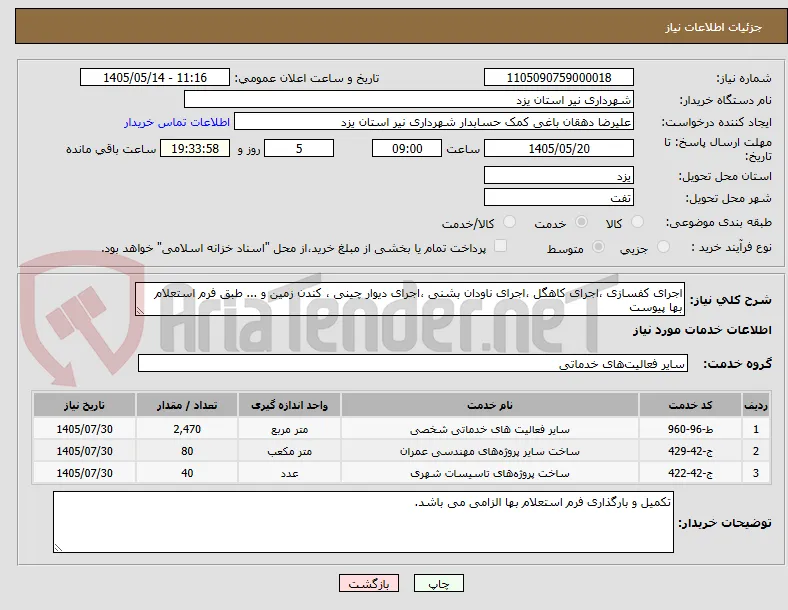This screenshot has height=610, width=788.
Task: Click ساخت سایر پروژه‌های مهندسی عمران cell
Action: pos(489,451)
